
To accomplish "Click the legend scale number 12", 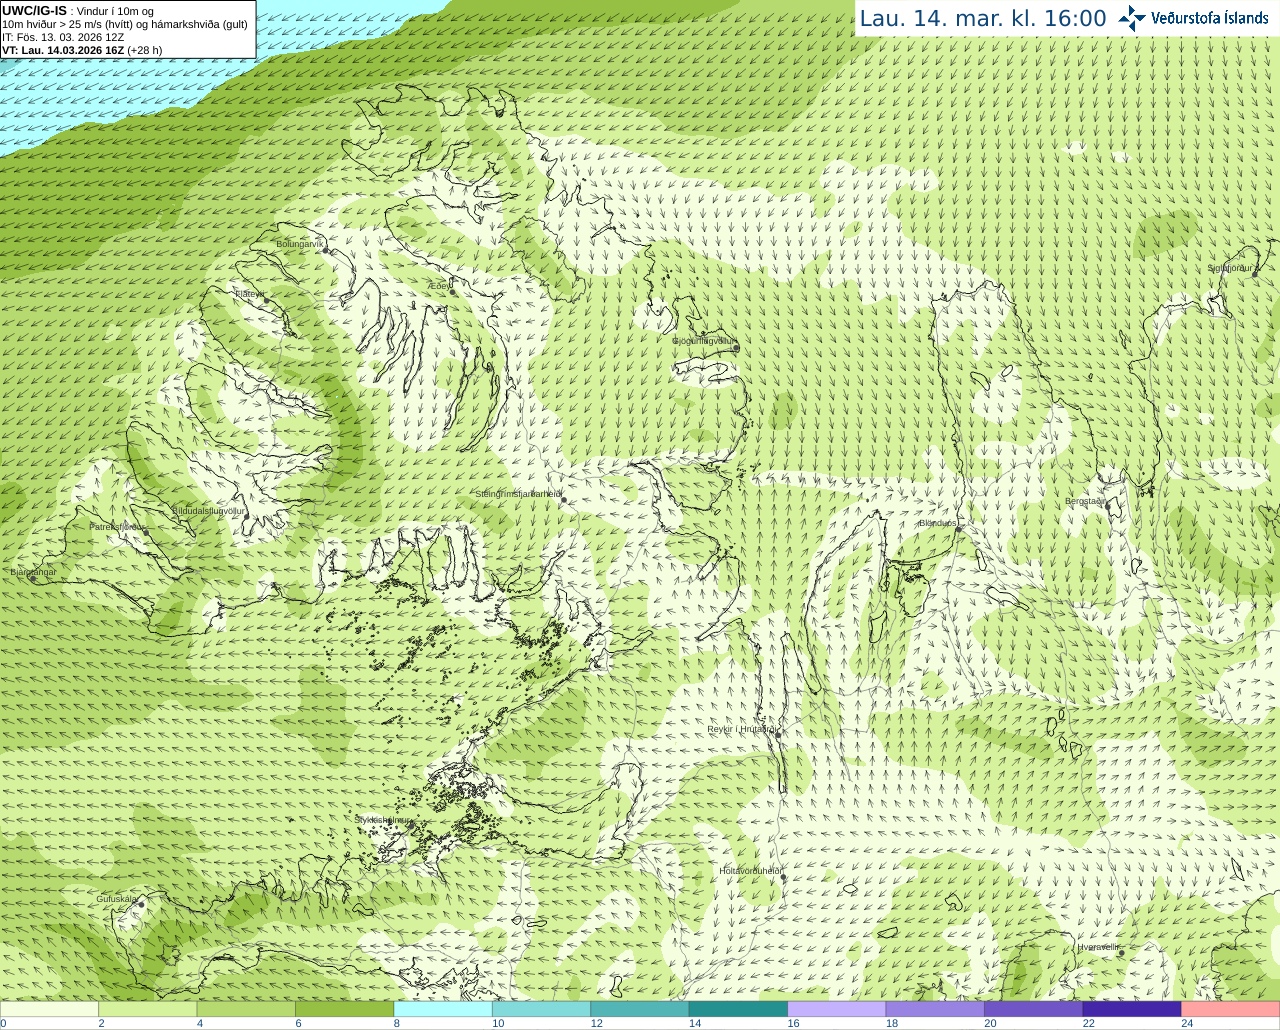I will point(597,1023).
